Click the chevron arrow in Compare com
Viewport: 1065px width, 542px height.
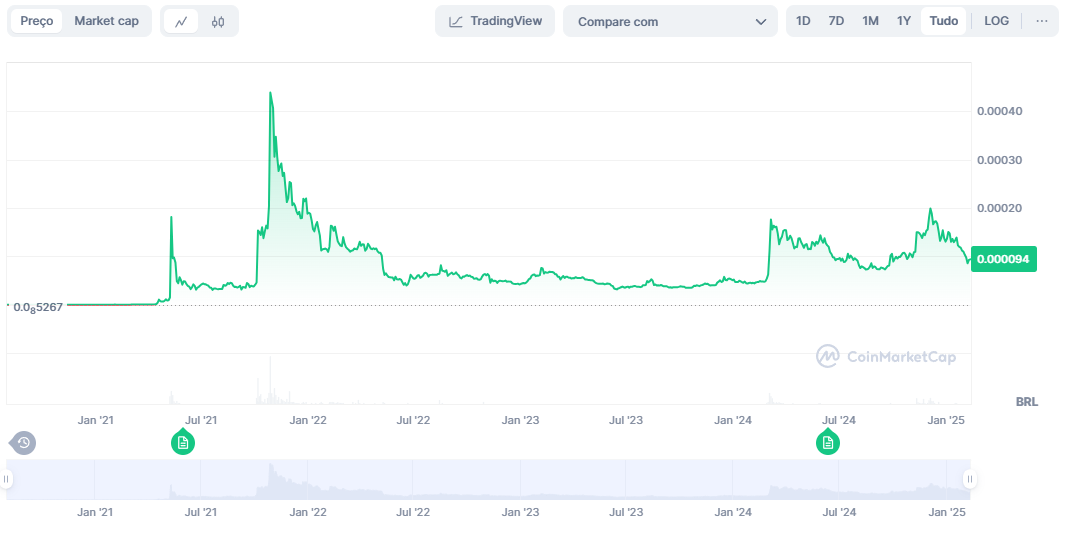(761, 21)
